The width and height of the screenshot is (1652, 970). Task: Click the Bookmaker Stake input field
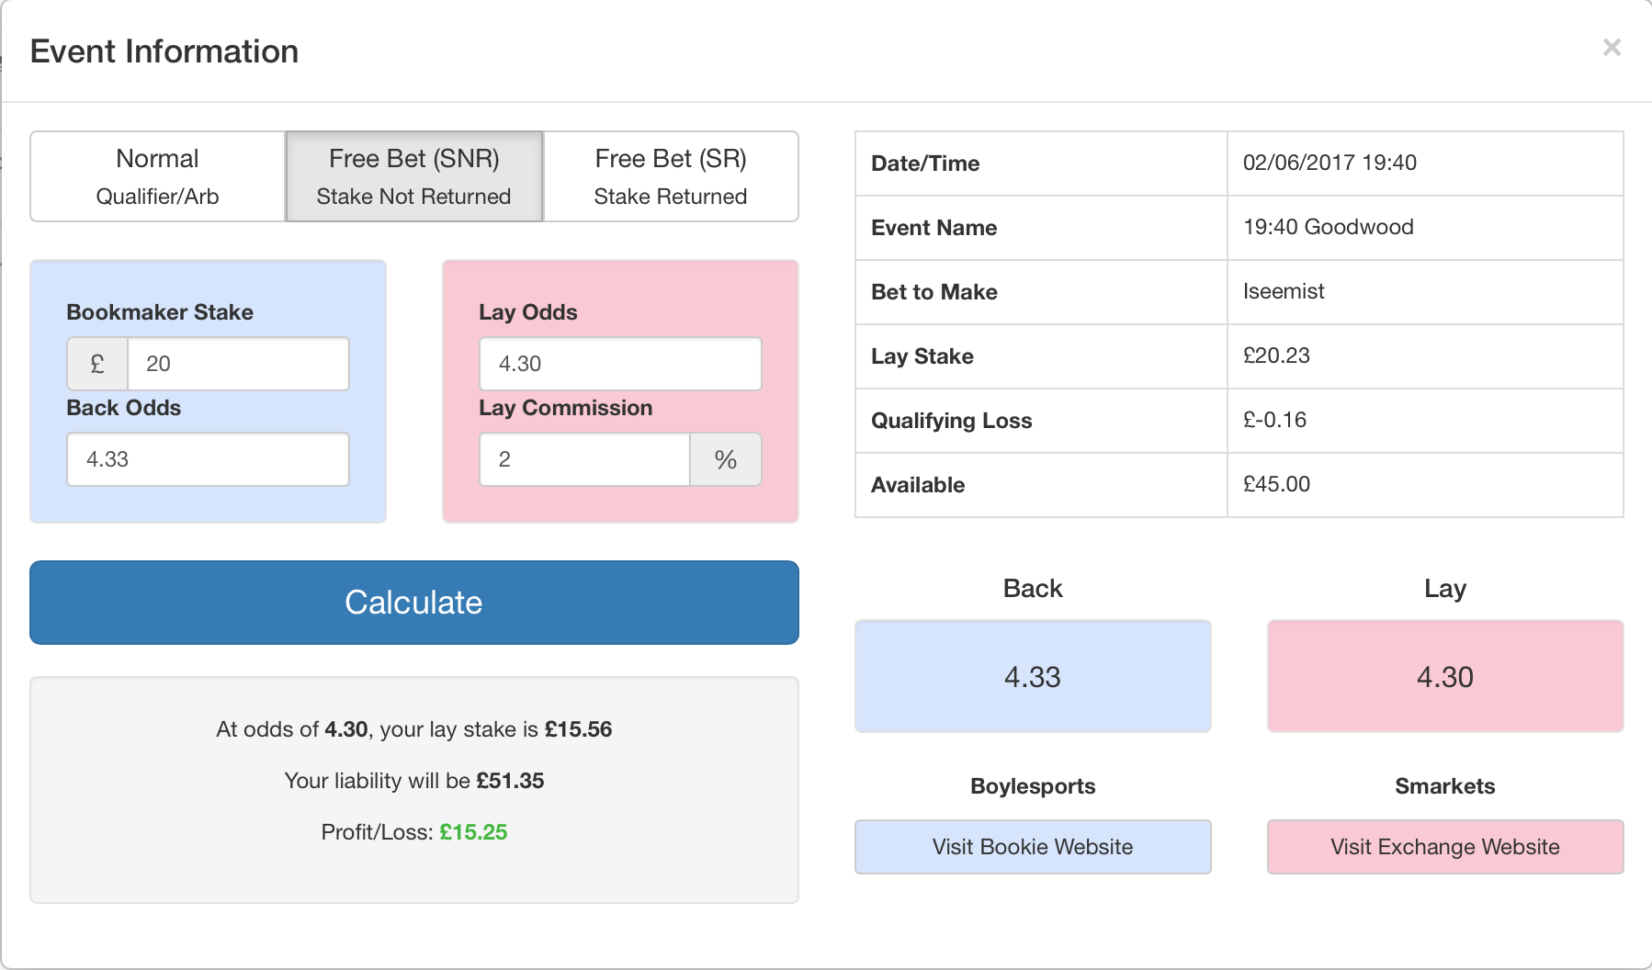pyautogui.click(x=238, y=363)
